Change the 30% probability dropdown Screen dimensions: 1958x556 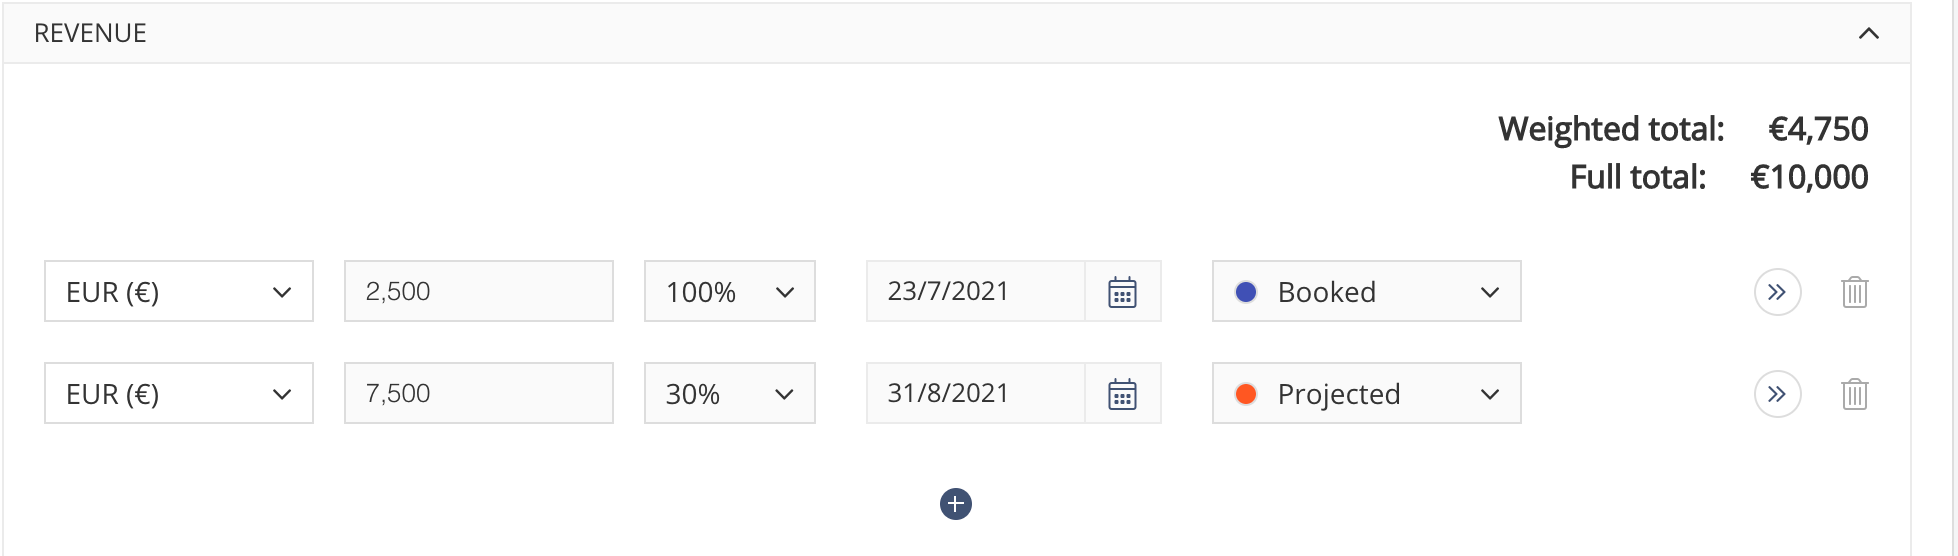tap(730, 393)
